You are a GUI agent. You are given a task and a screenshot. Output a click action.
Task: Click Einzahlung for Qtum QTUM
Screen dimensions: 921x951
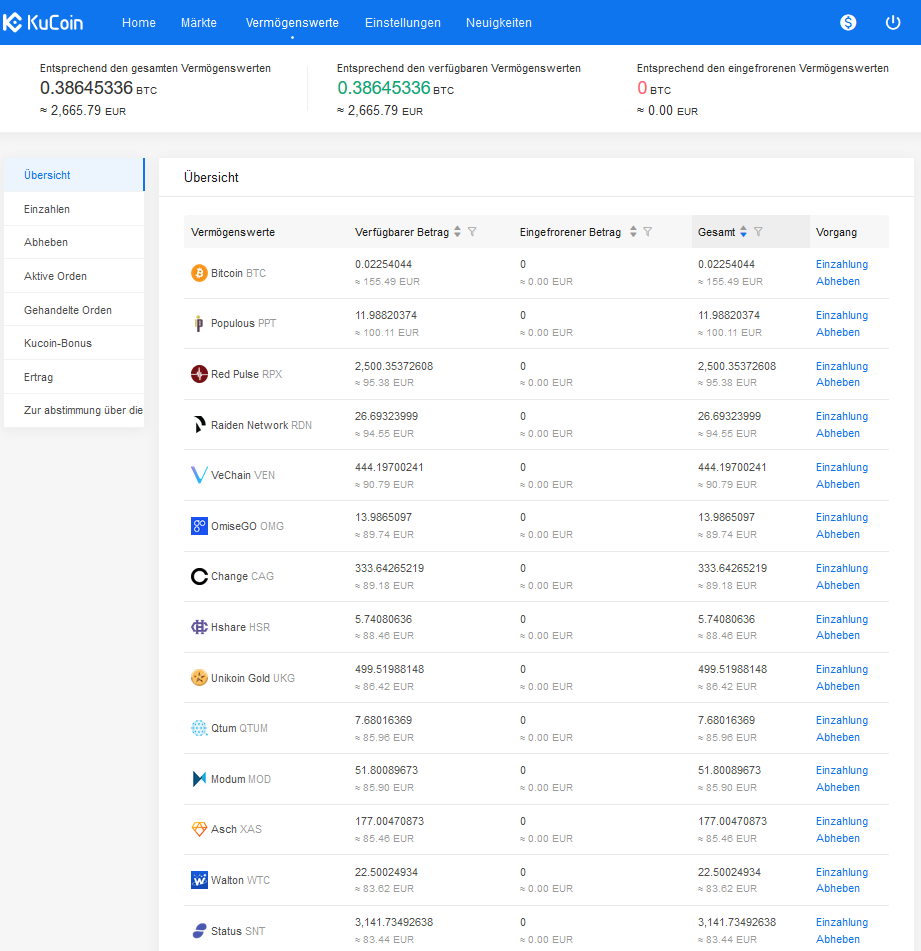coord(842,721)
